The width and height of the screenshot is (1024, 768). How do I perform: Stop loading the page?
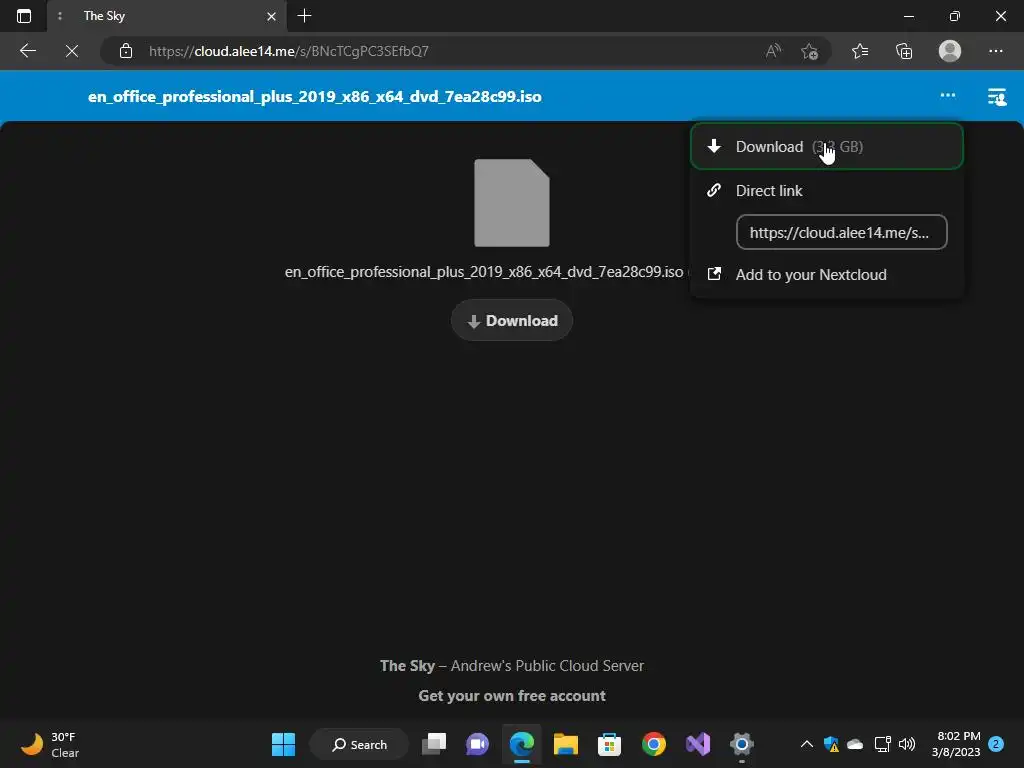[72, 51]
